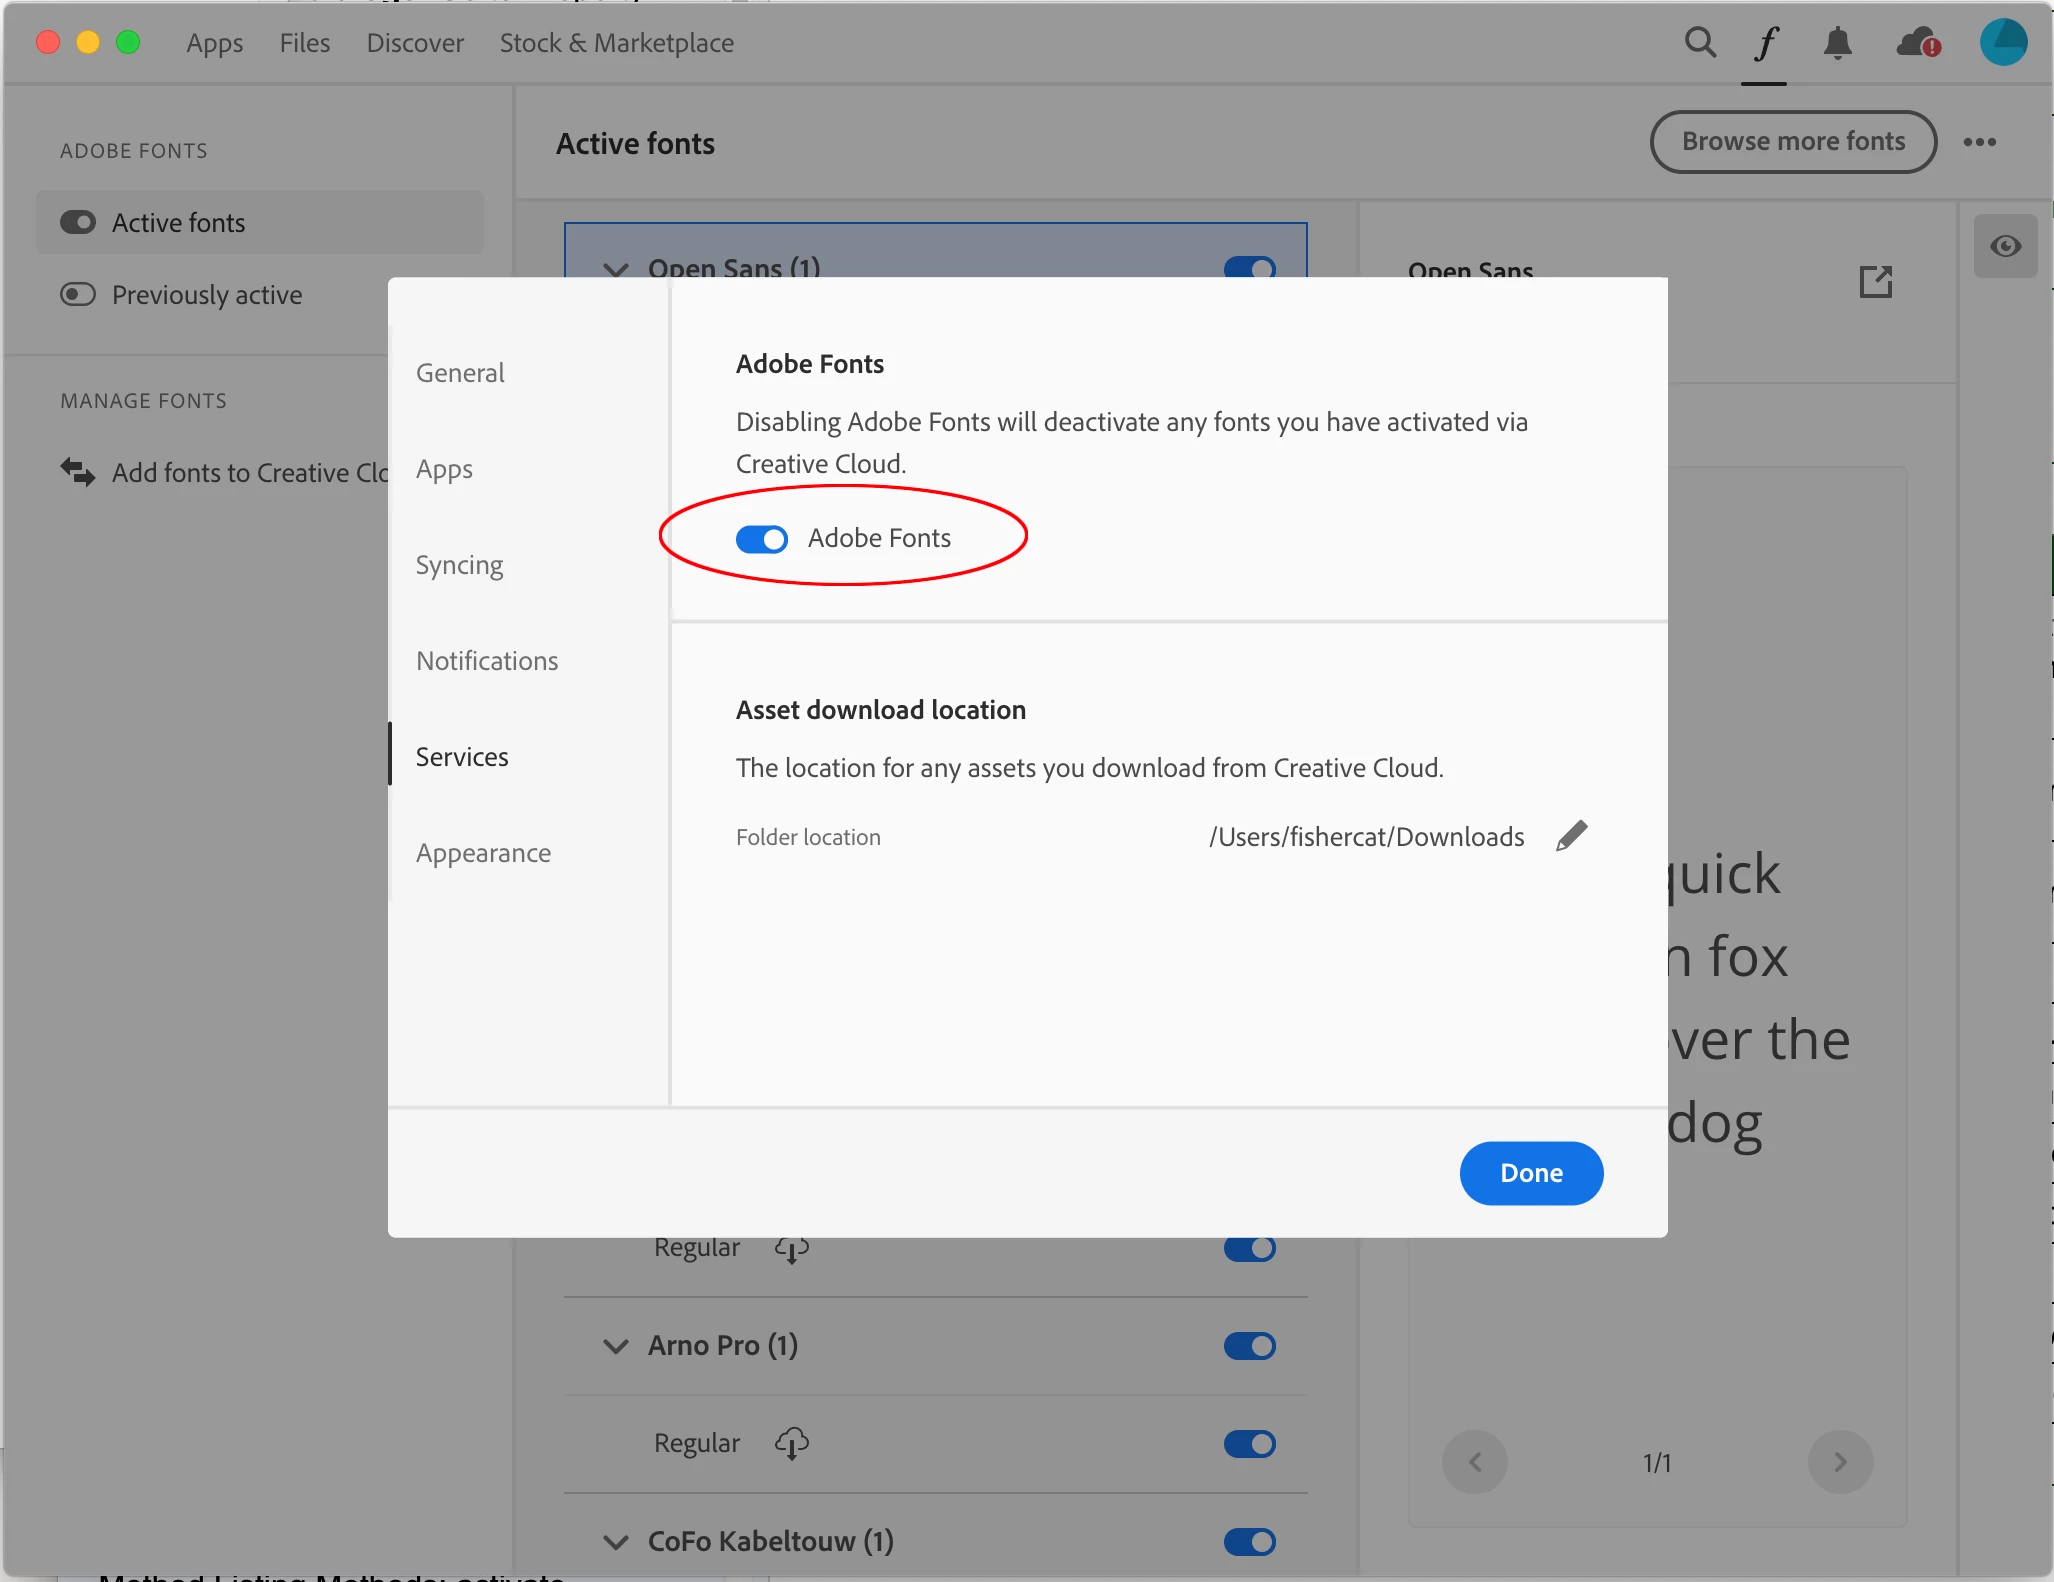2054x1582 pixels.
Task: Click the user profile avatar
Action: pyautogui.click(x=2003, y=43)
